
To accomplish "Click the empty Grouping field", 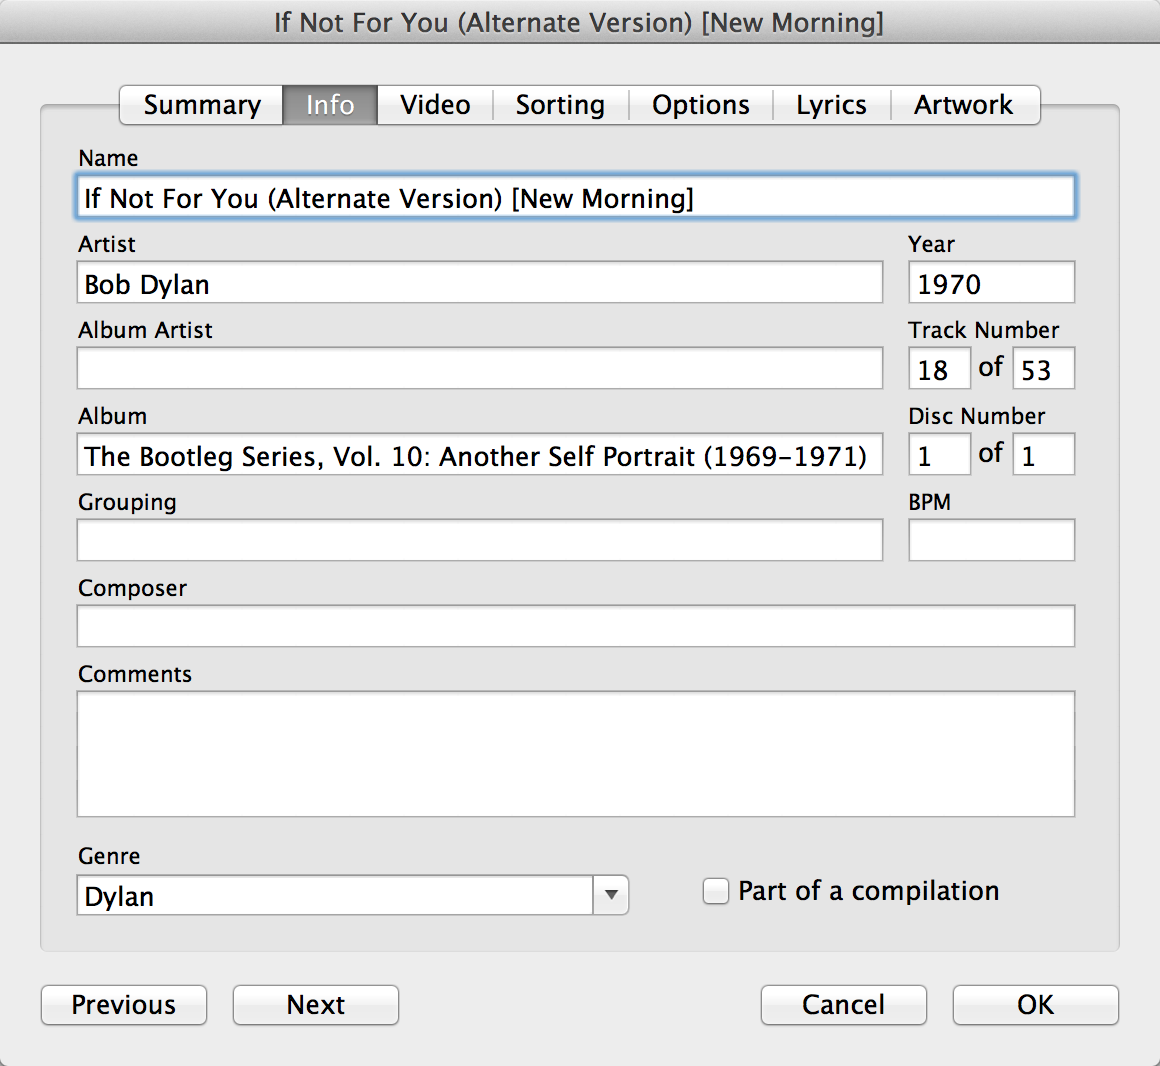I will (x=479, y=540).
